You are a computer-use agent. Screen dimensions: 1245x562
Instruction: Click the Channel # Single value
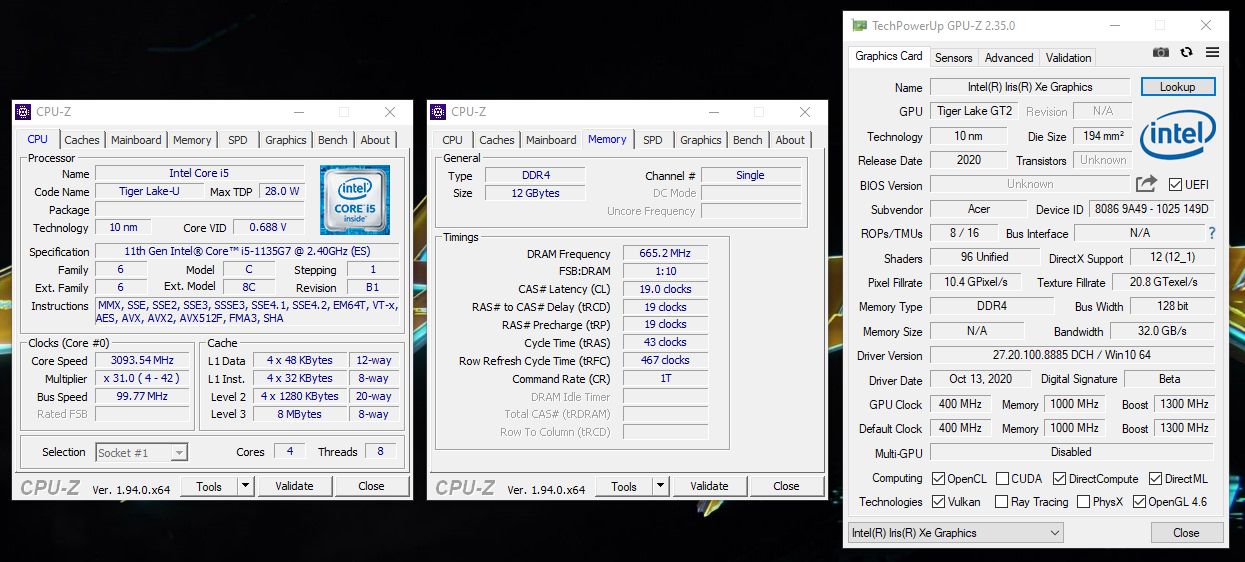(751, 175)
